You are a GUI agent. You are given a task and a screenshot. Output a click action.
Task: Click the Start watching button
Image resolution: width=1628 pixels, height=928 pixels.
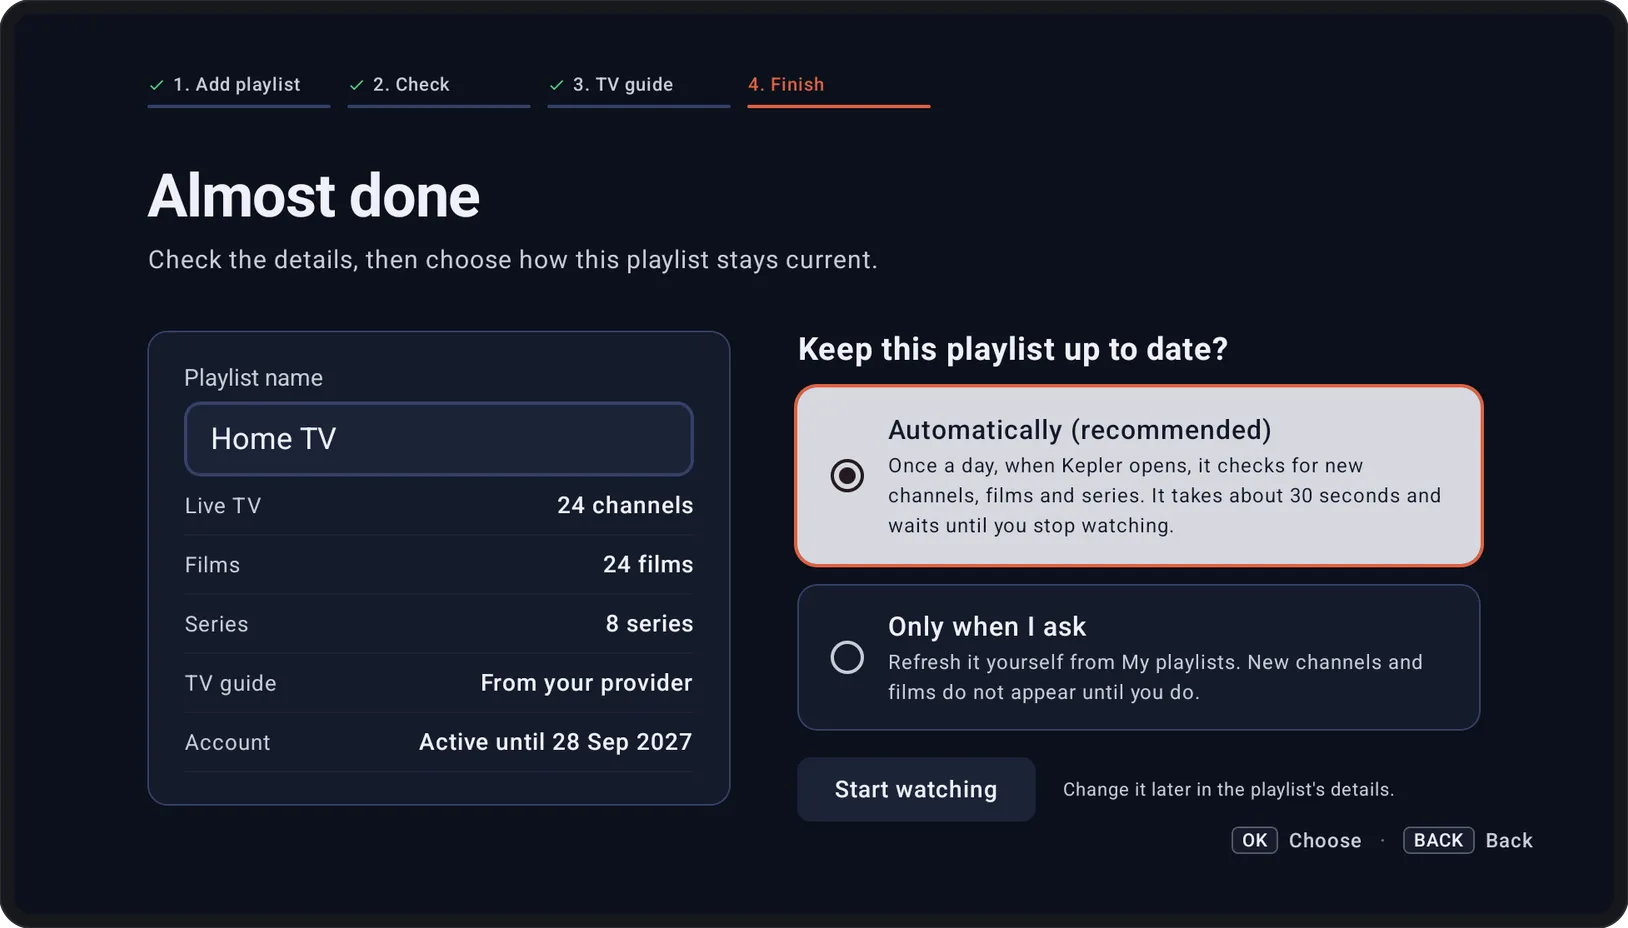pos(916,789)
